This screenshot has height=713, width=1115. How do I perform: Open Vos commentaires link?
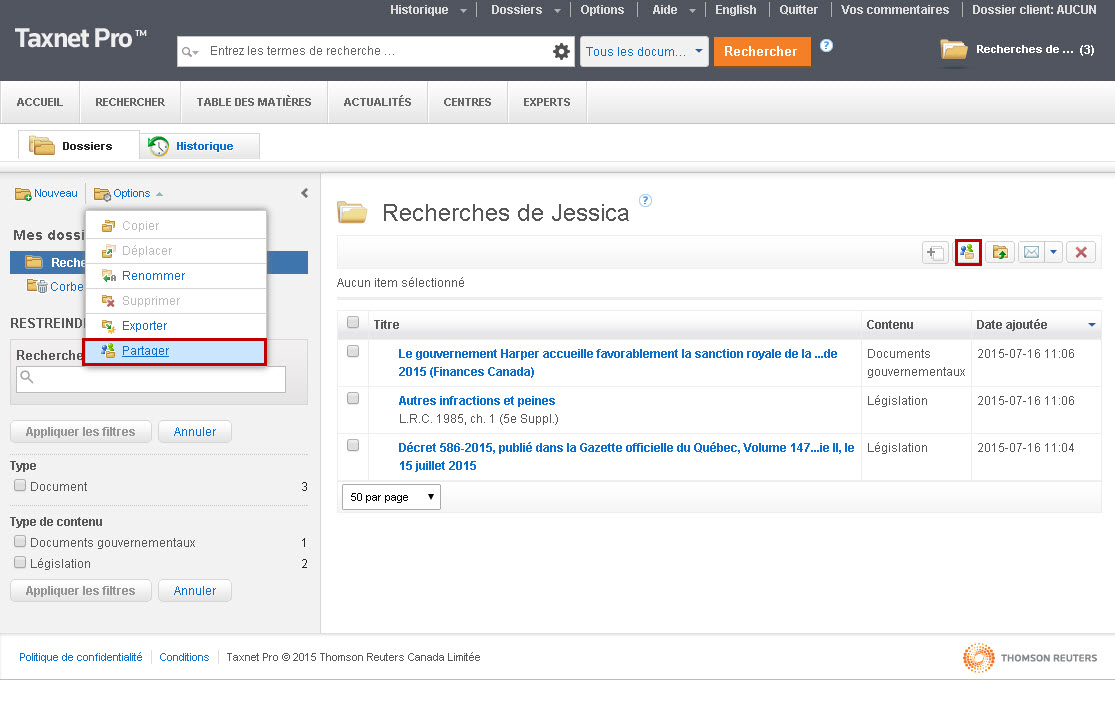coord(895,10)
